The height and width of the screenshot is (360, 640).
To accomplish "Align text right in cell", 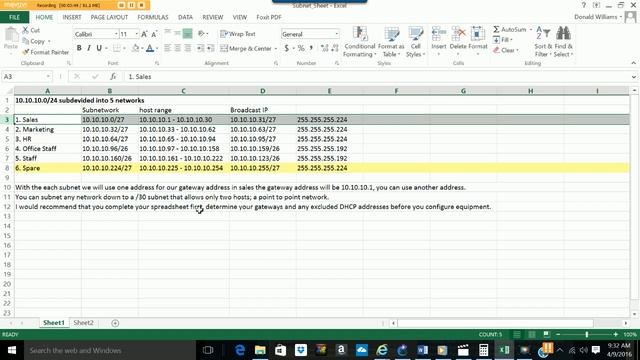I will click(x=187, y=48).
